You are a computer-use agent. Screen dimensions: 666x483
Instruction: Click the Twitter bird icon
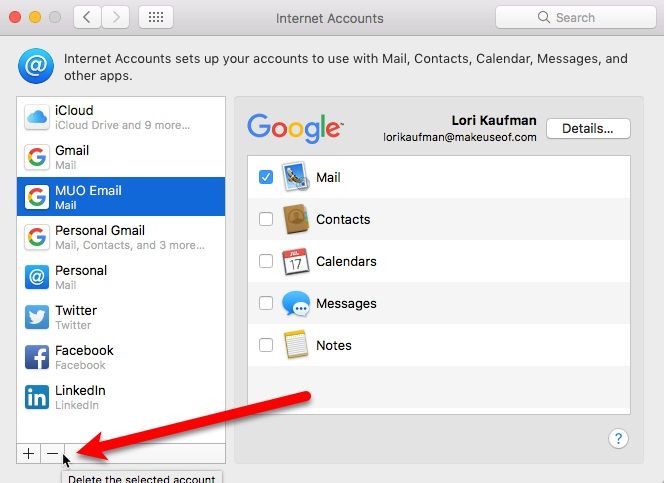pyautogui.click(x=36, y=317)
